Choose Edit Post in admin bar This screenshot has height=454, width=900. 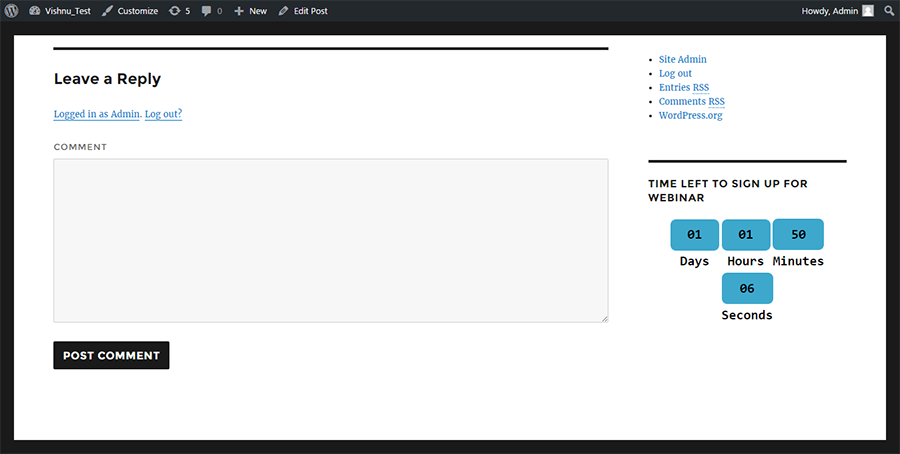coord(303,11)
